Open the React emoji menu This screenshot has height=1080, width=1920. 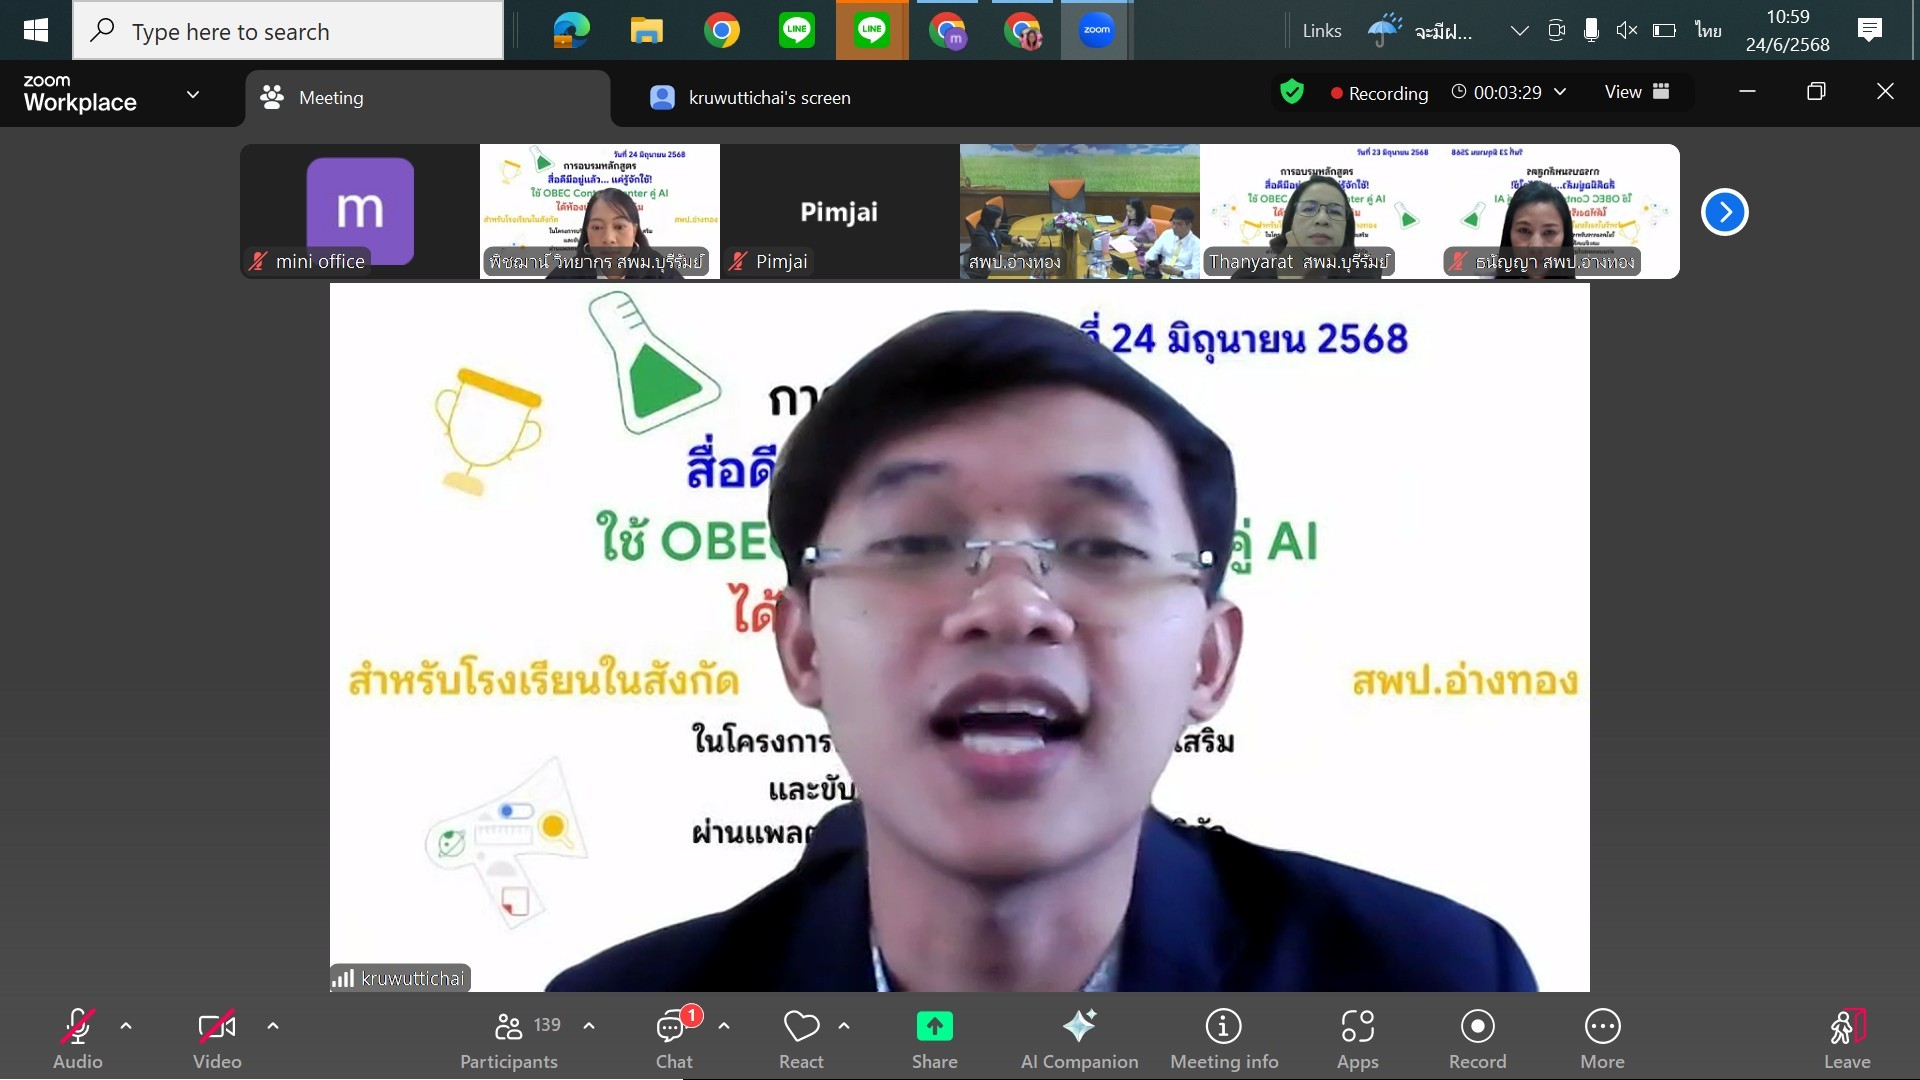801,1040
